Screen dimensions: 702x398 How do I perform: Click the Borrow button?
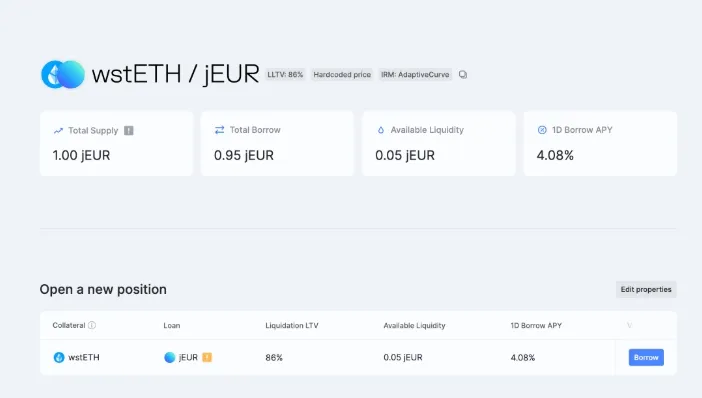(x=646, y=357)
